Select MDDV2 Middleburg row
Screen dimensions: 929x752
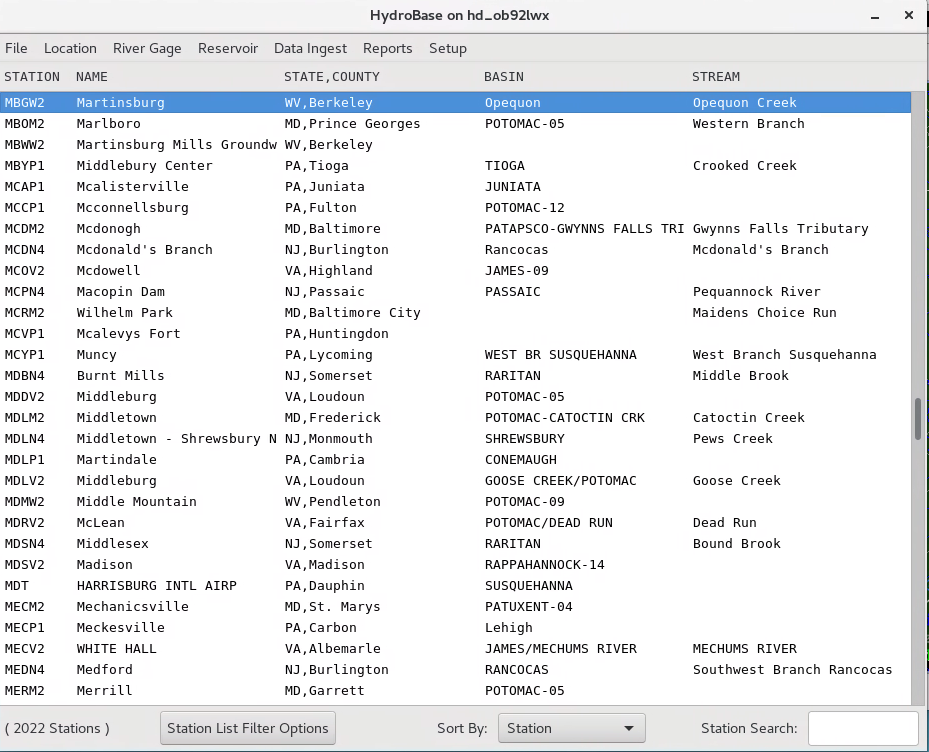[455, 396]
